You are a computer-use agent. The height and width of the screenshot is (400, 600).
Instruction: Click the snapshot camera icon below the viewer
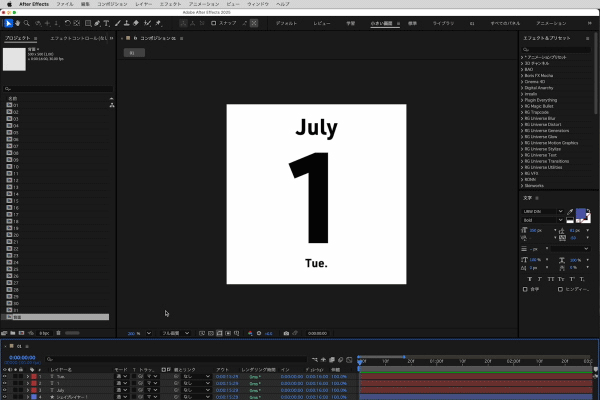tap(286, 333)
